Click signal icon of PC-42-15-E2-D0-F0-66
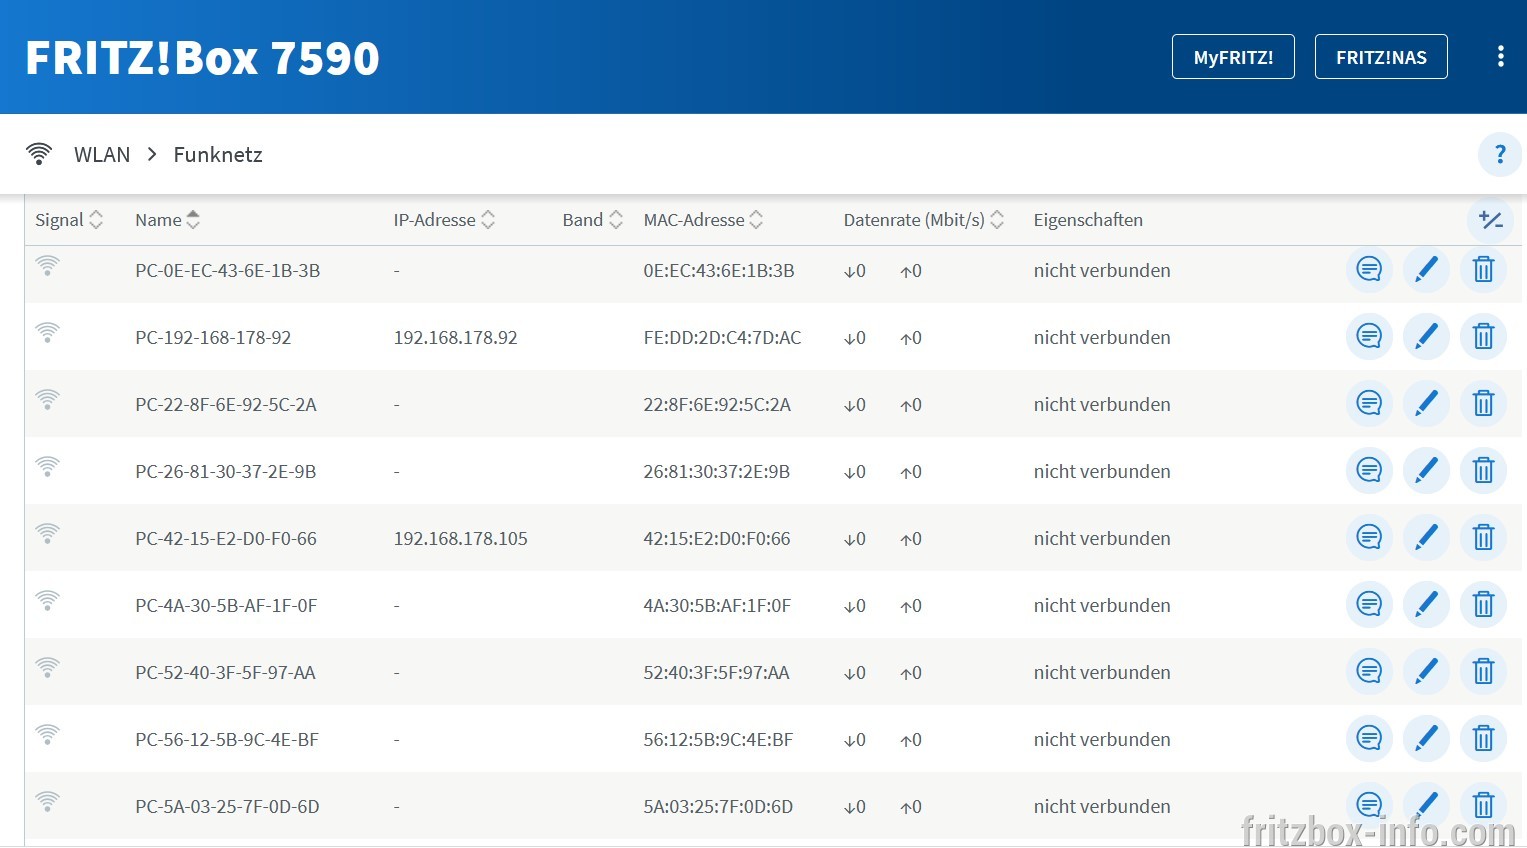The width and height of the screenshot is (1527, 848). point(47,533)
